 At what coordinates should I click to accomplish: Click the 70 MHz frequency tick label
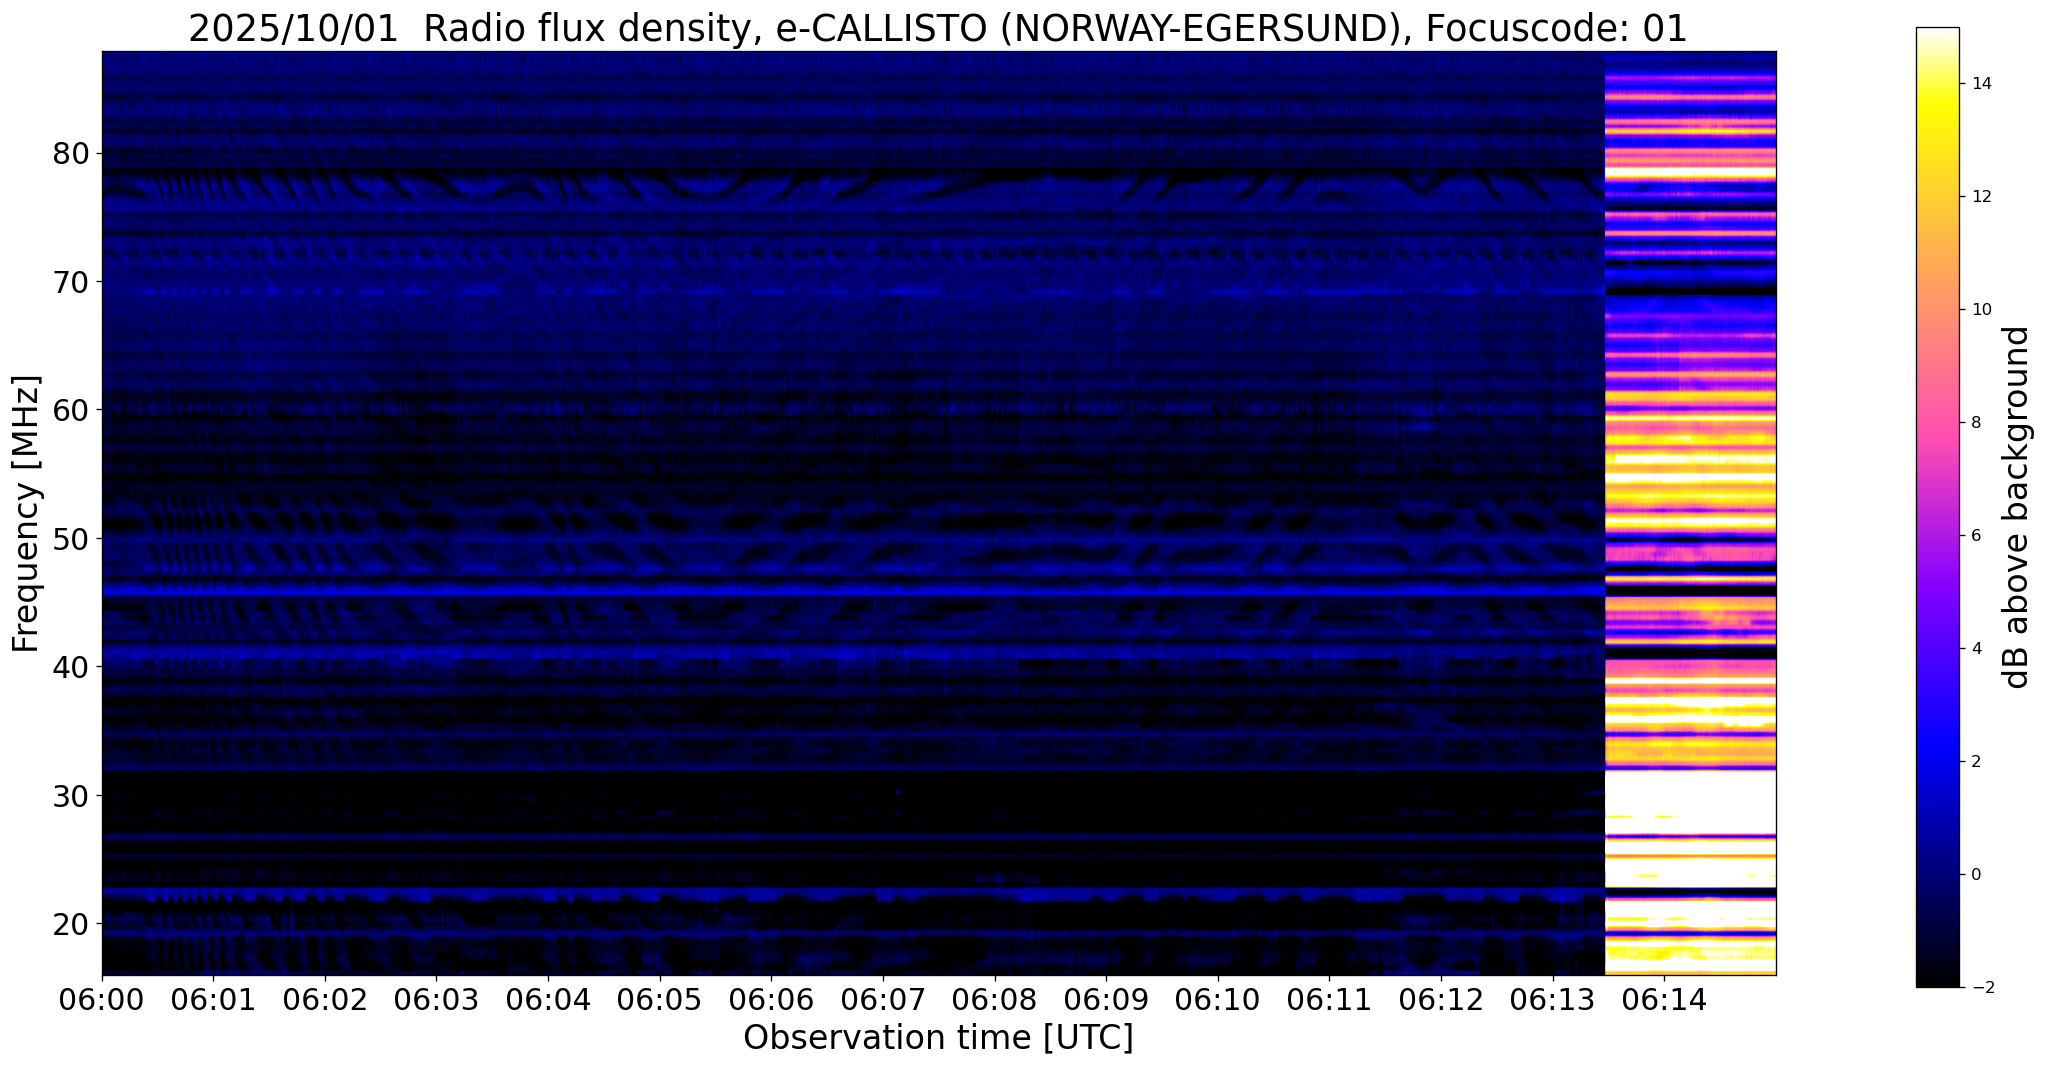72,282
